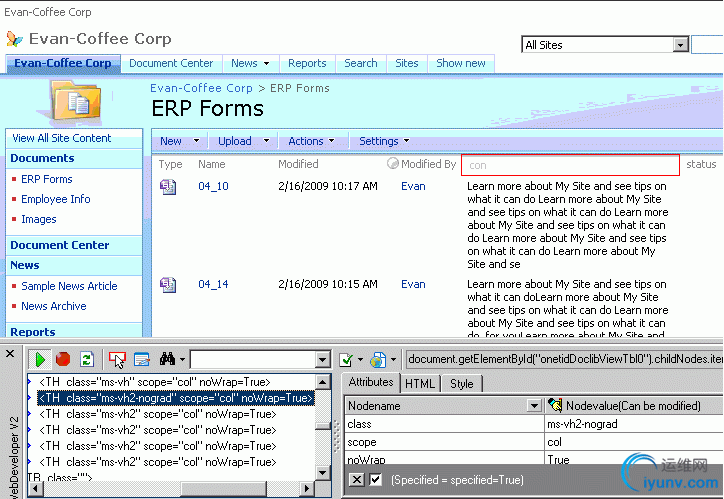Image resolution: width=724 pixels, height=499 pixels.
Task: Click the binoculars find icon
Action: [x=167, y=359]
